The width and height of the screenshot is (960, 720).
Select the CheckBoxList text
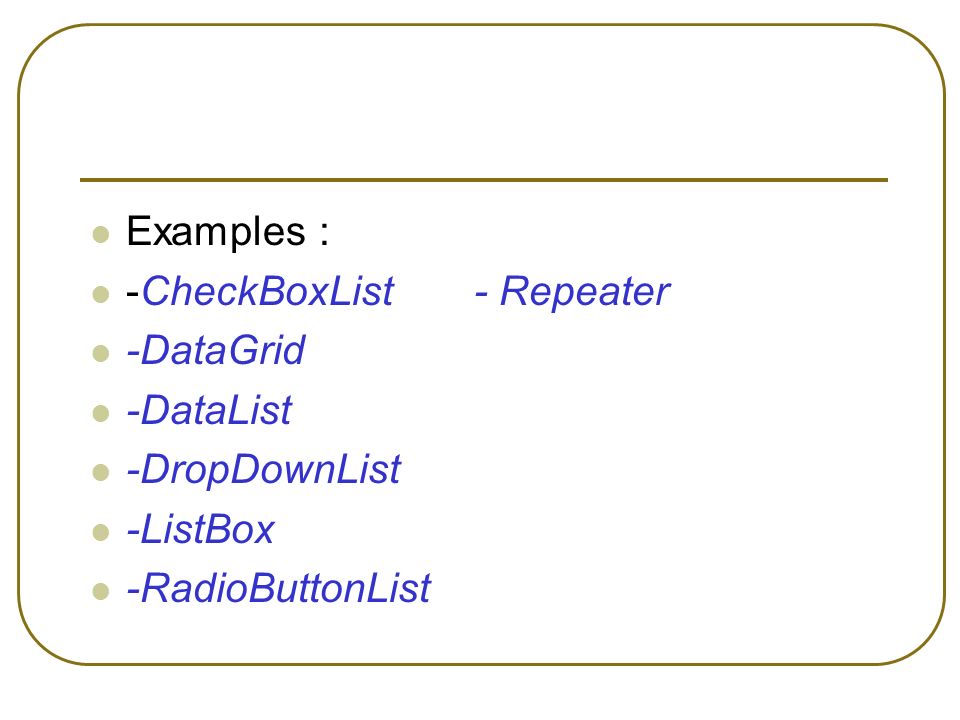coord(268,291)
